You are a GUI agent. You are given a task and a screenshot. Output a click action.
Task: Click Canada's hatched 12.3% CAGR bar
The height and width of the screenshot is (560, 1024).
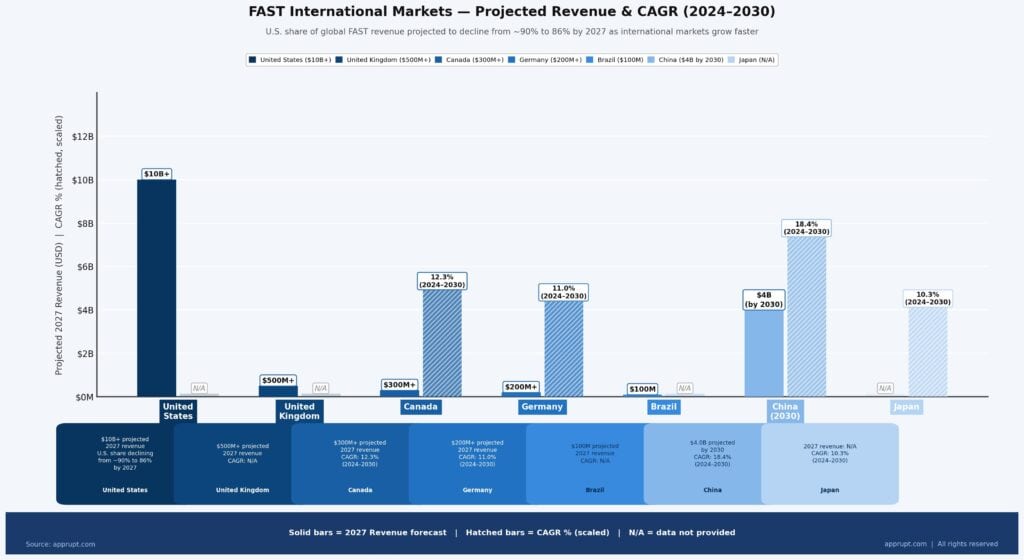point(442,343)
